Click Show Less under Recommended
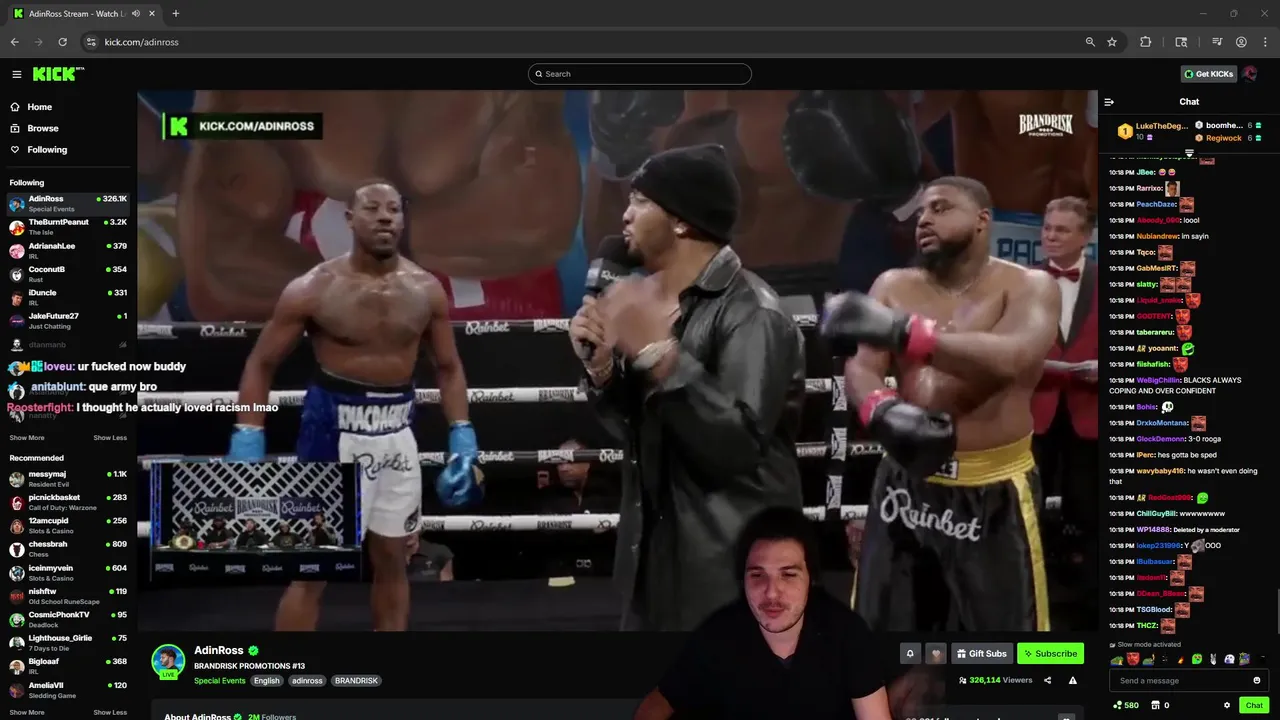The image size is (1280, 720). (x=110, y=713)
